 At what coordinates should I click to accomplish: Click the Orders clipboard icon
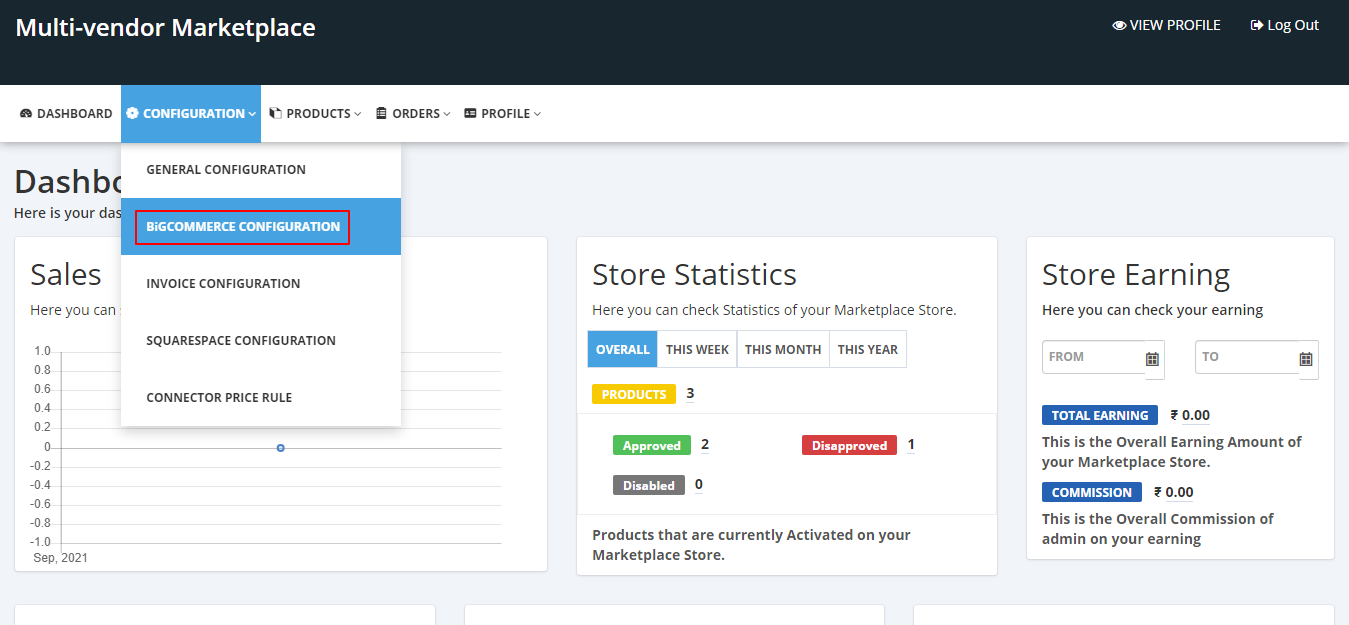(x=381, y=114)
